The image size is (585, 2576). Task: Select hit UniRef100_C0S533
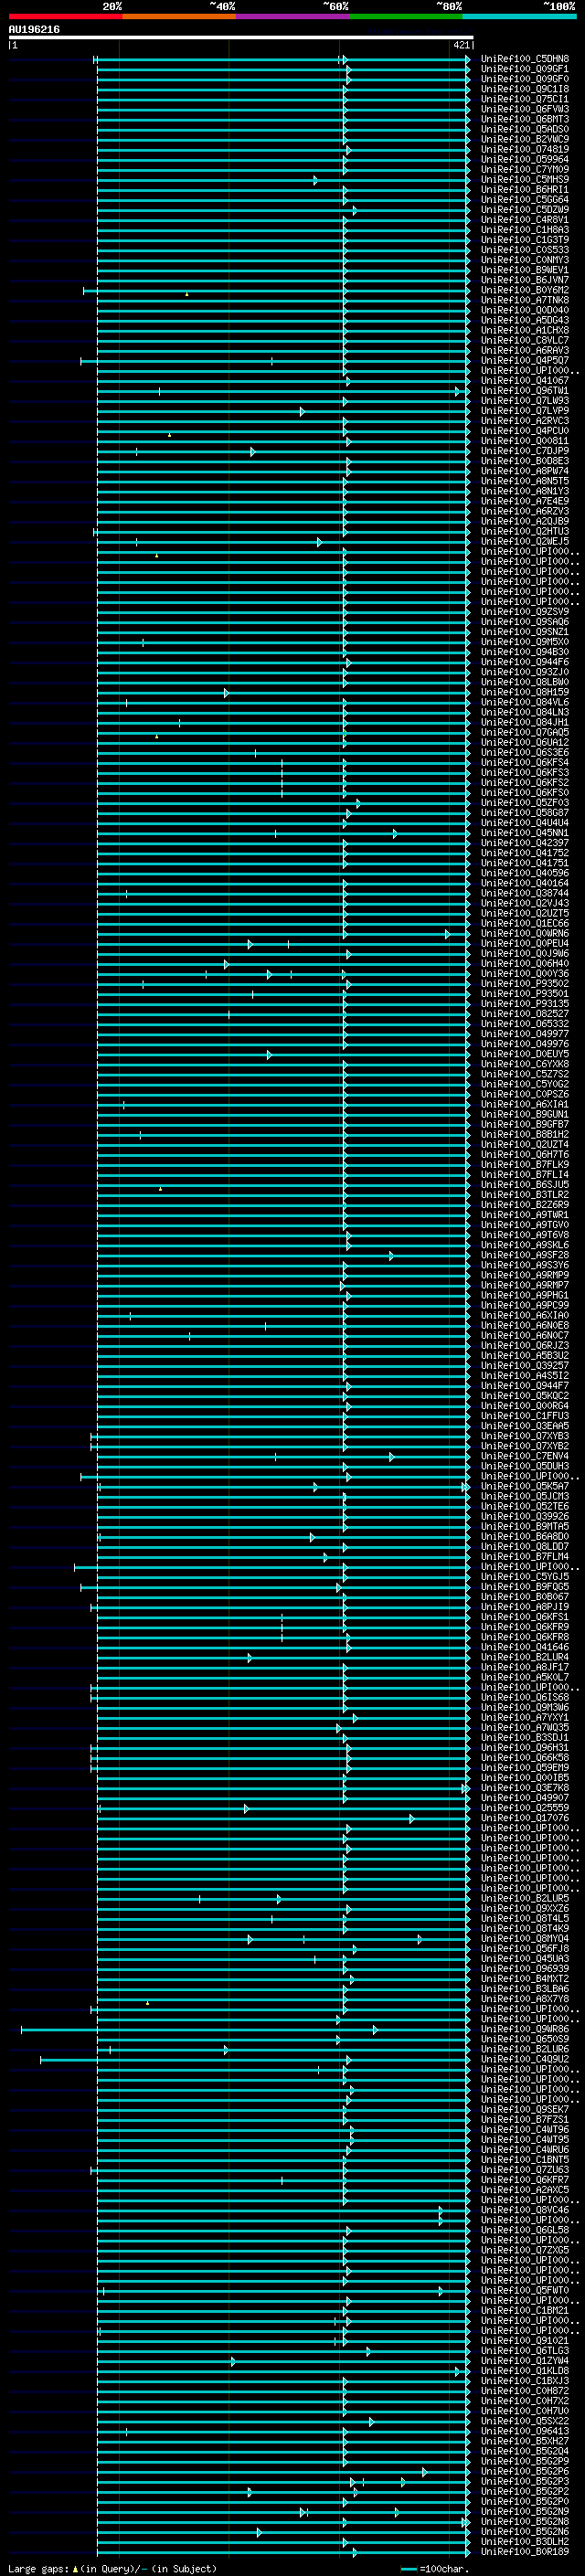click(525, 250)
